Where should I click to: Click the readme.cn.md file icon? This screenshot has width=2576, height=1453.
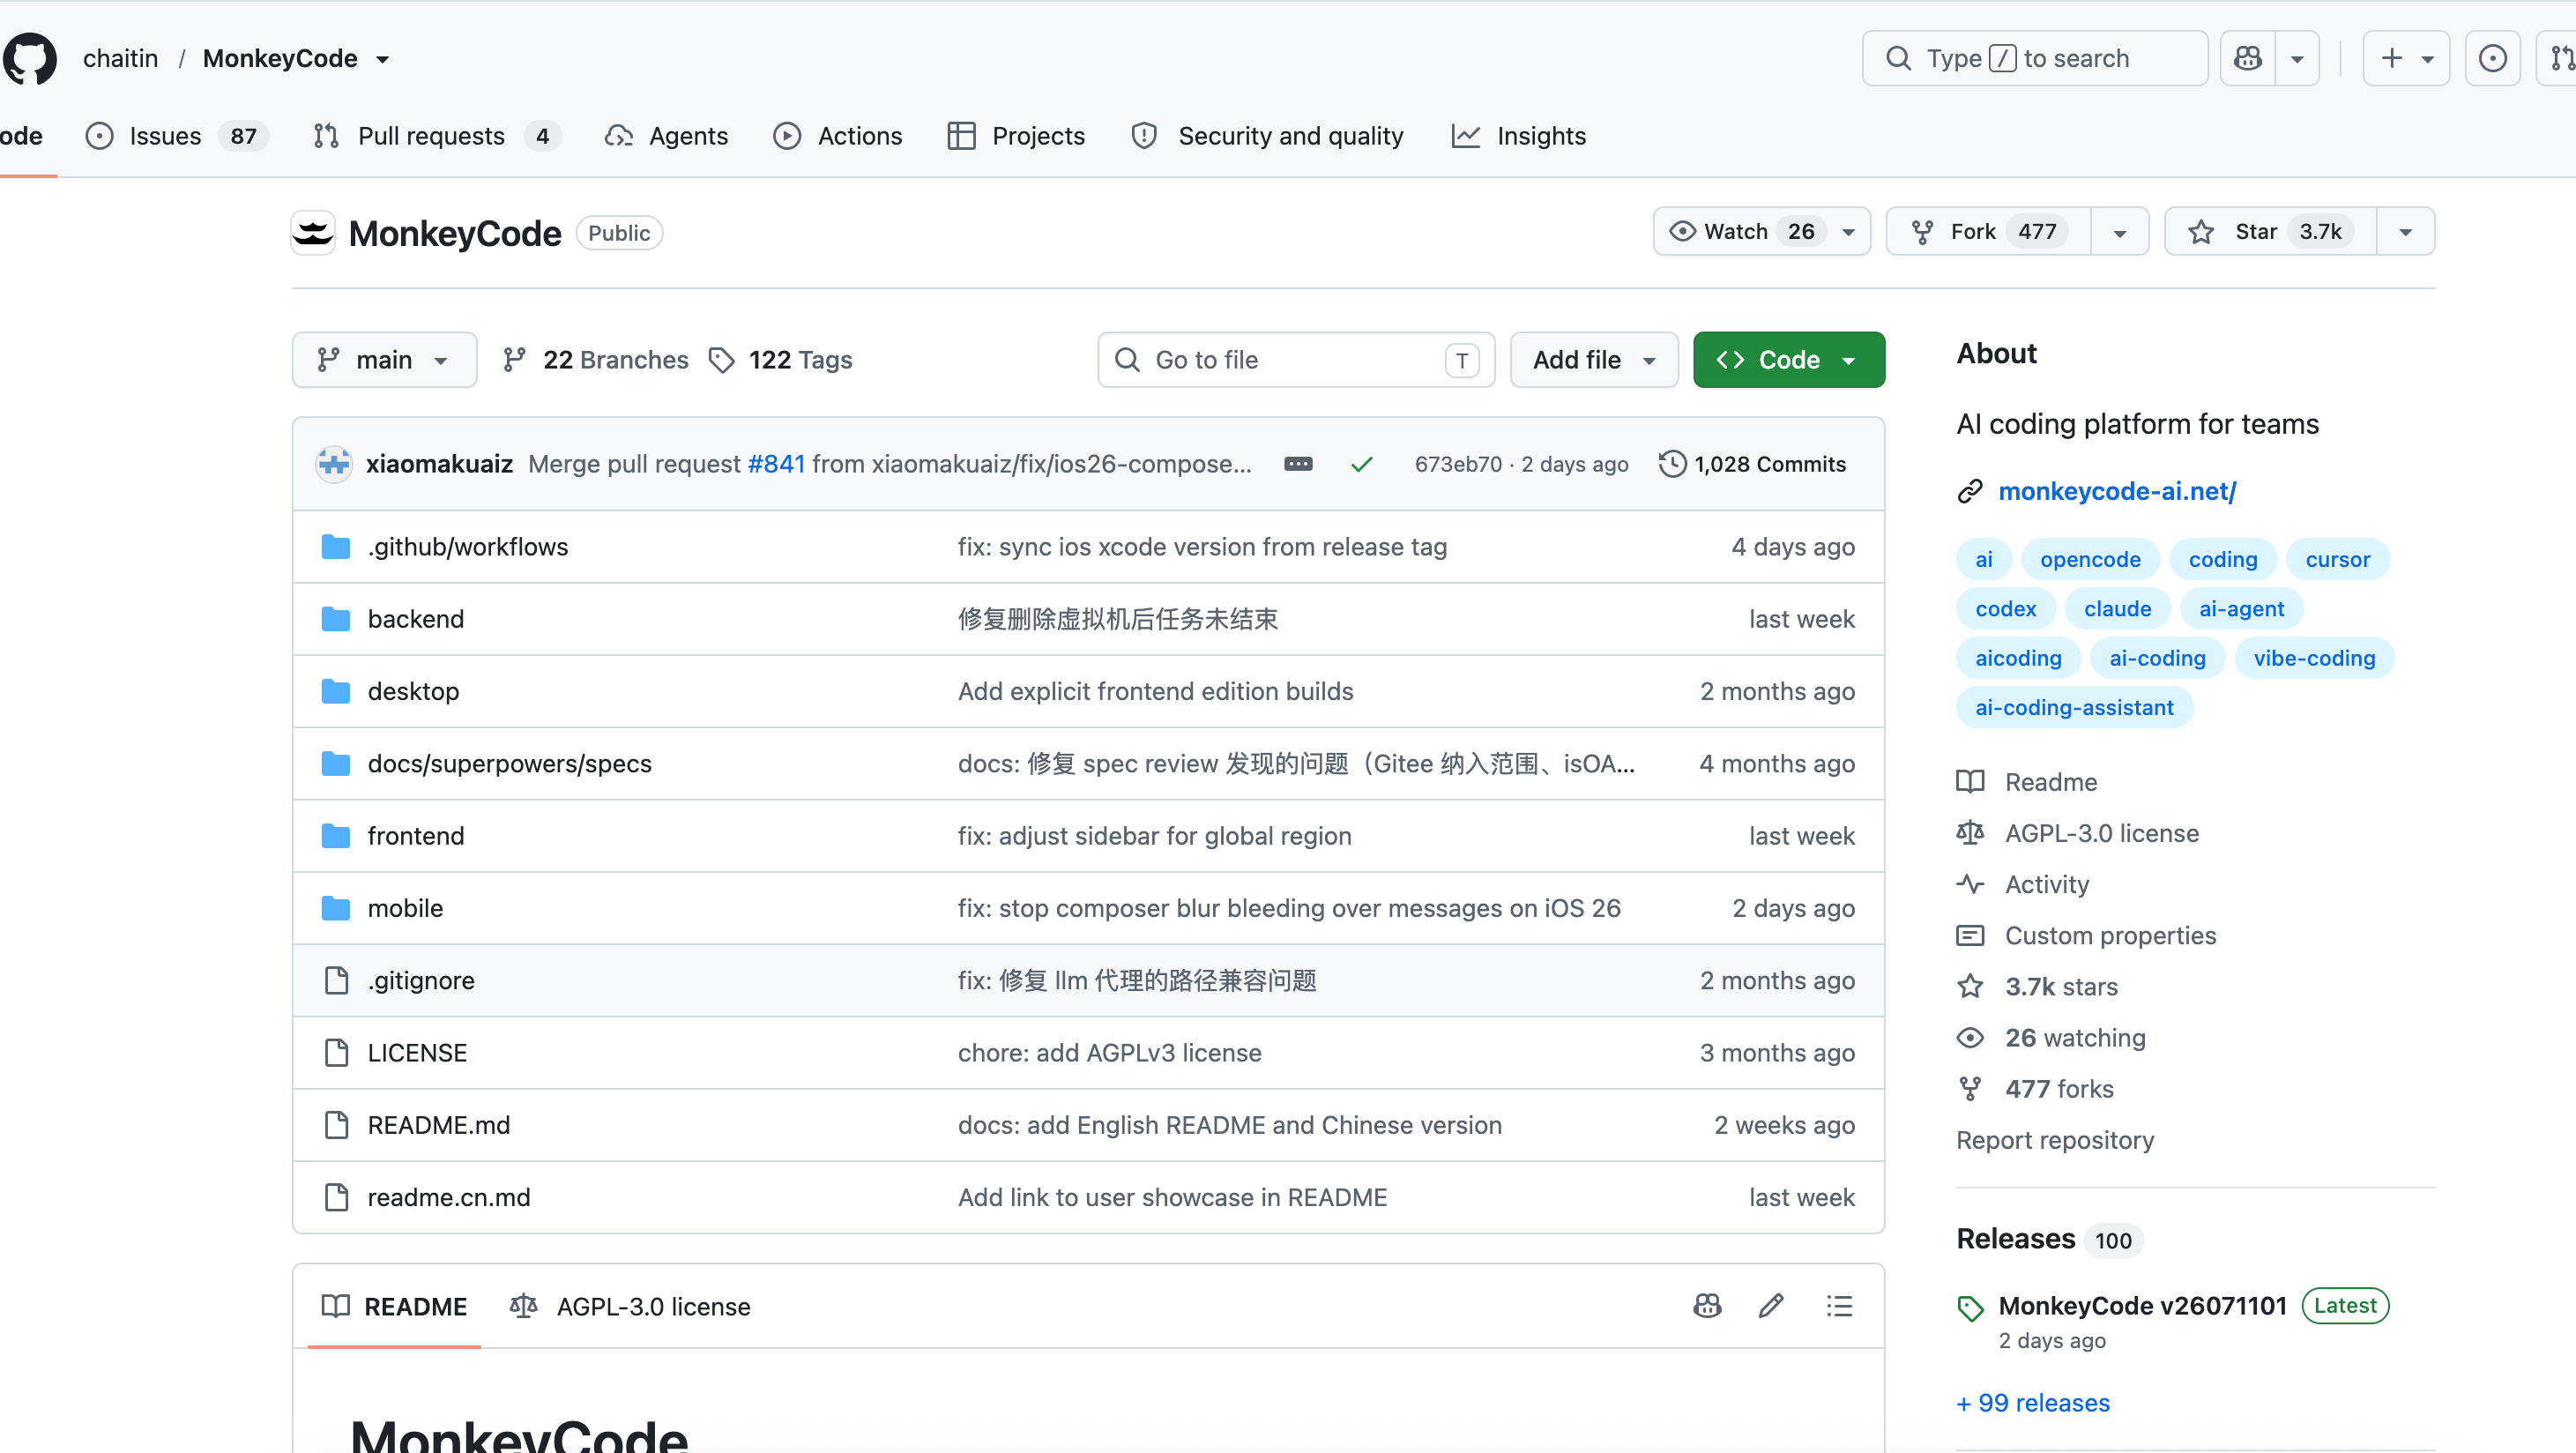coord(337,1197)
